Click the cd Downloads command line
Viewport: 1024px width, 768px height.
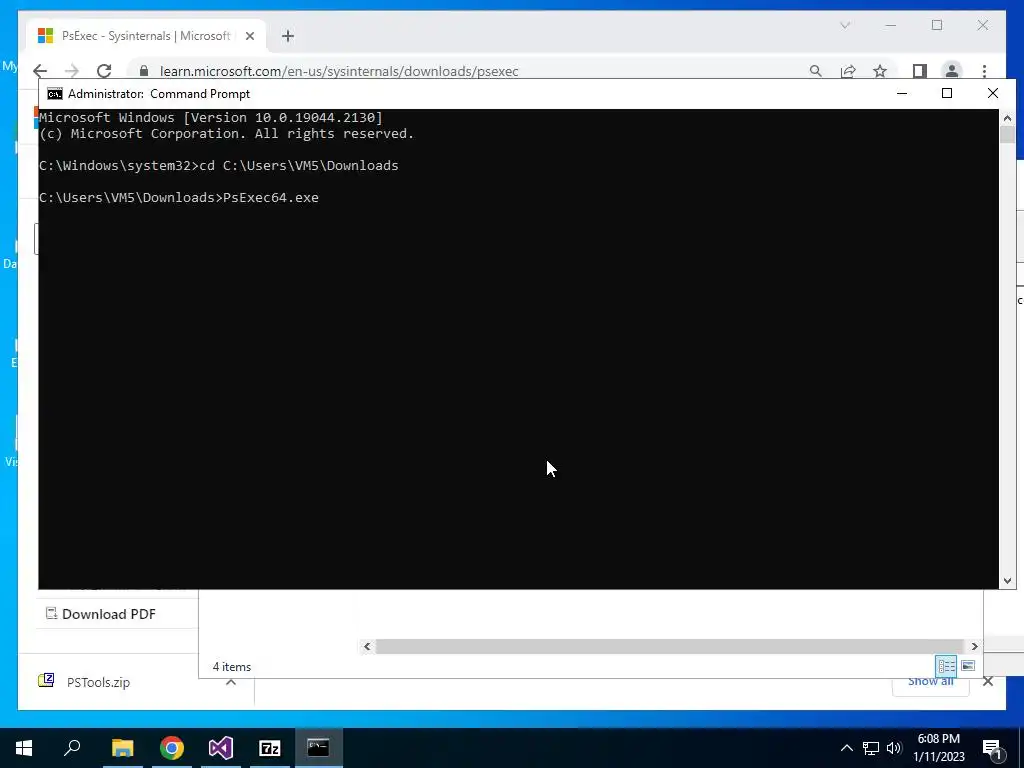click(x=219, y=165)
